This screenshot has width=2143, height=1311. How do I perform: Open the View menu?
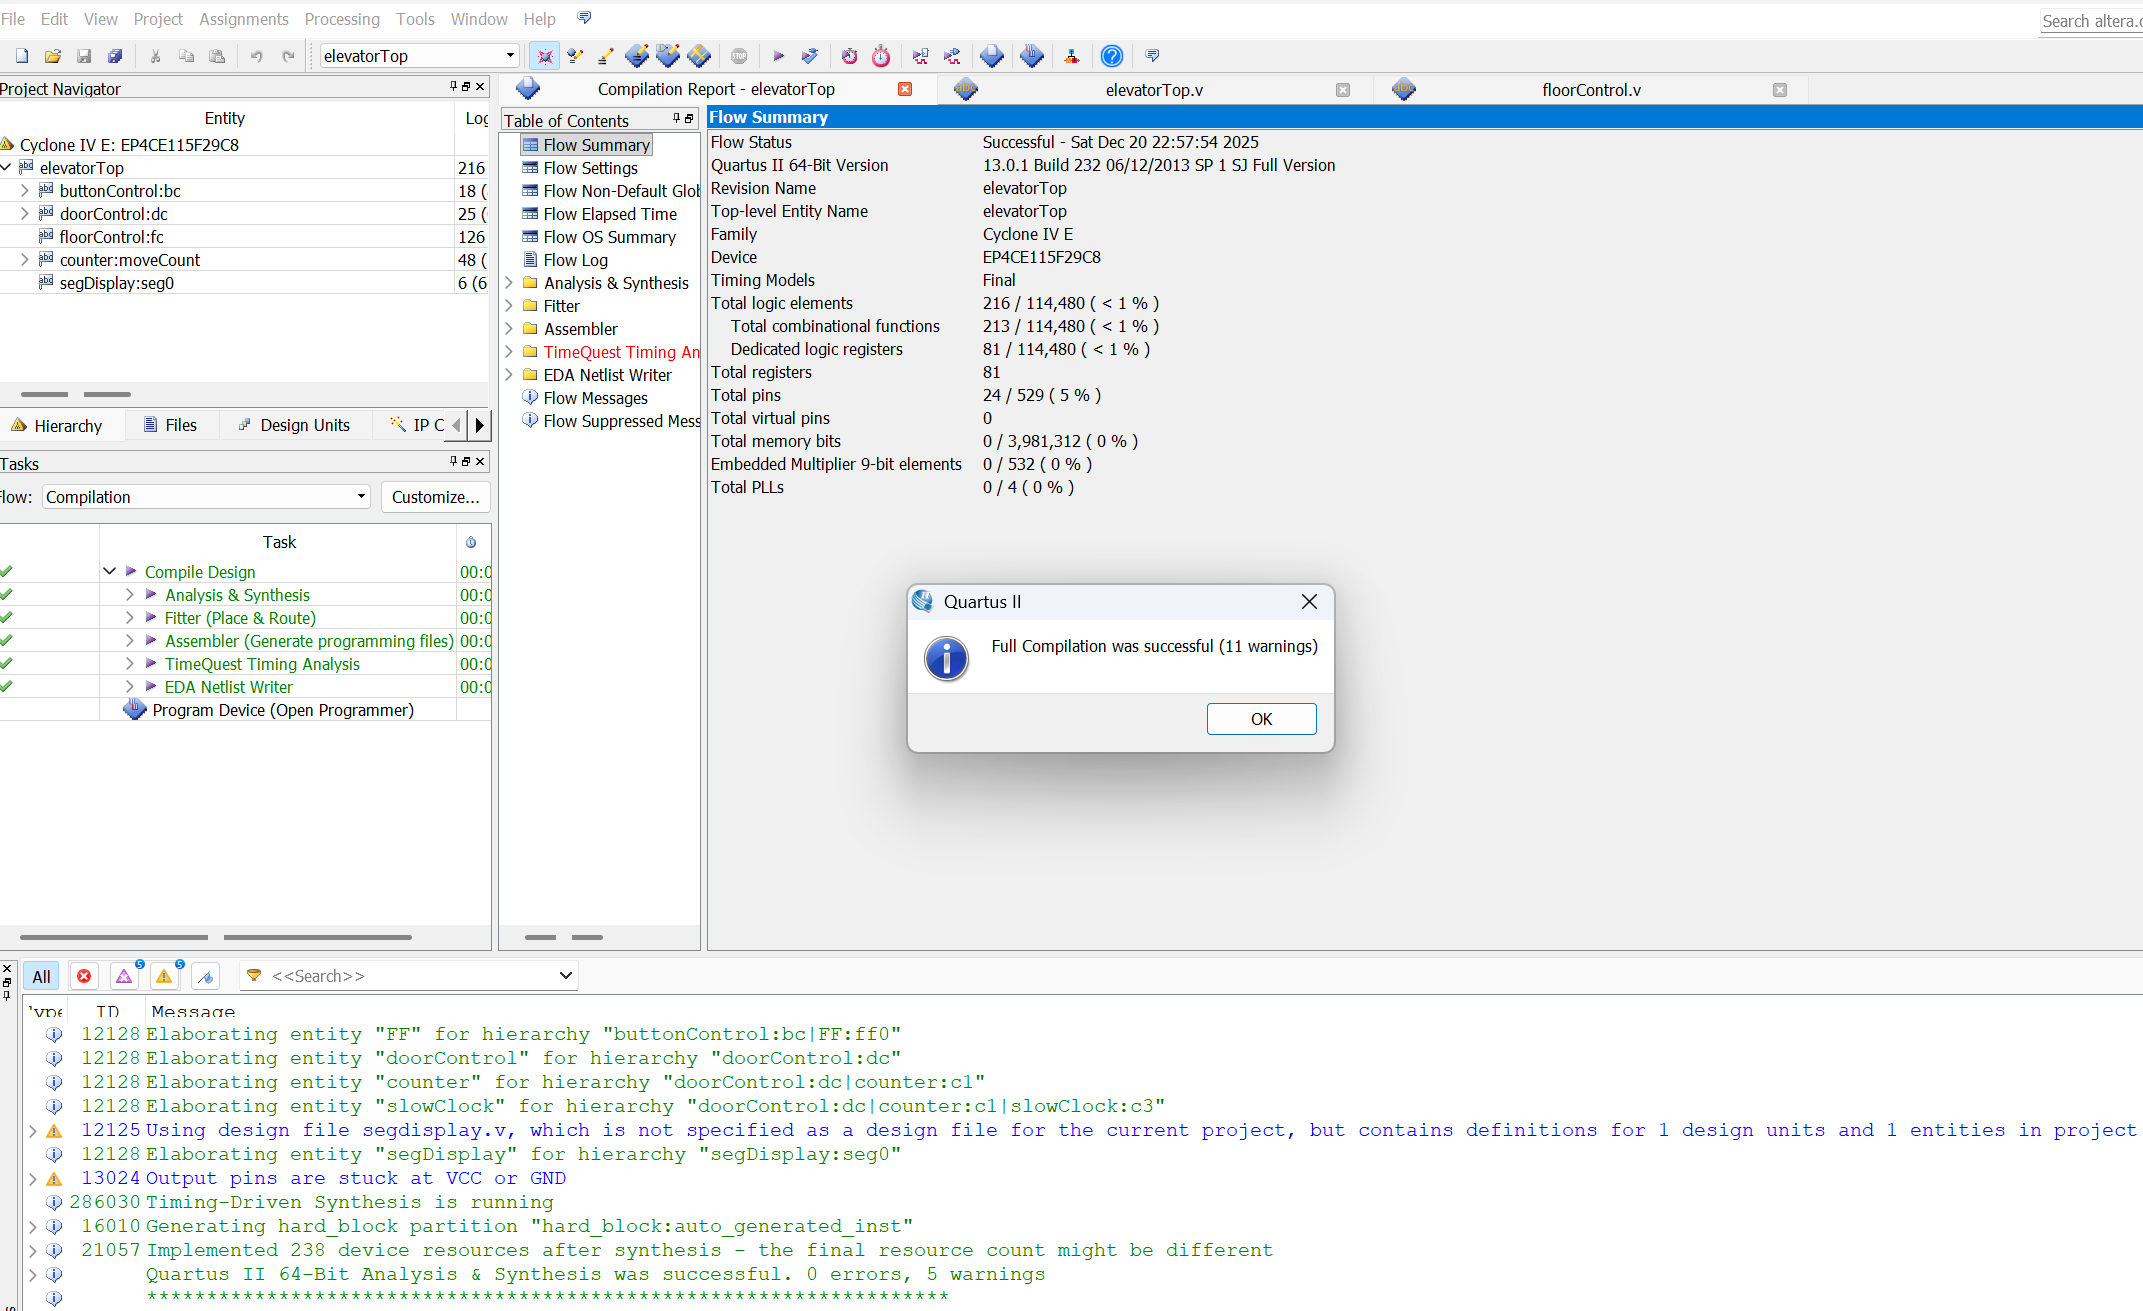coord(100,19)
